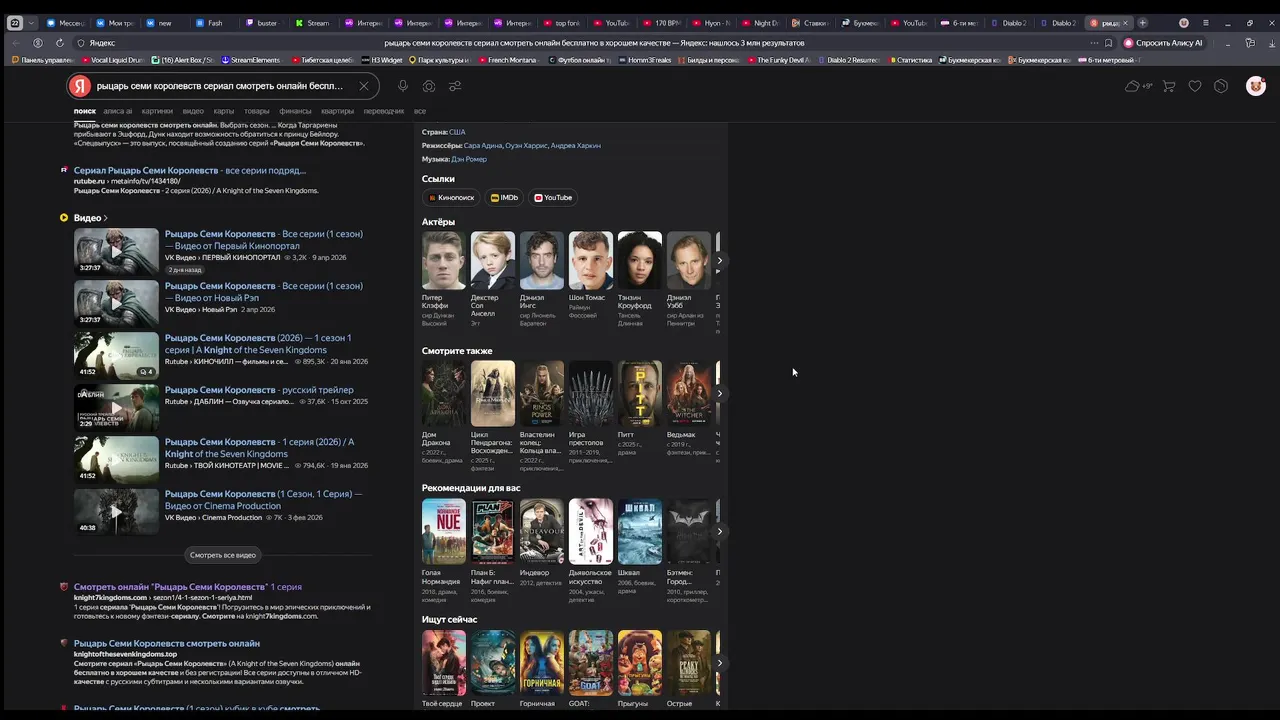
Task: Open Спросить Алису AI assistant
Action: [x=1163, y=43]
